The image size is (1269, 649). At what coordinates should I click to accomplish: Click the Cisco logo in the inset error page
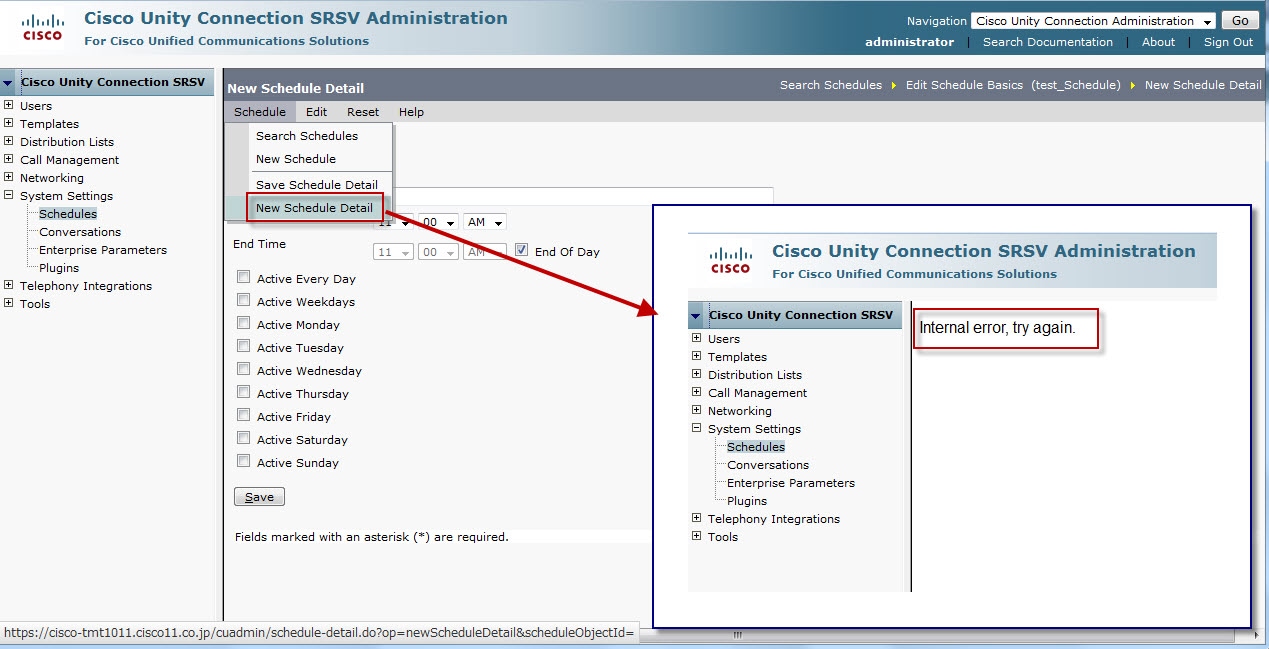coord(730,260)
